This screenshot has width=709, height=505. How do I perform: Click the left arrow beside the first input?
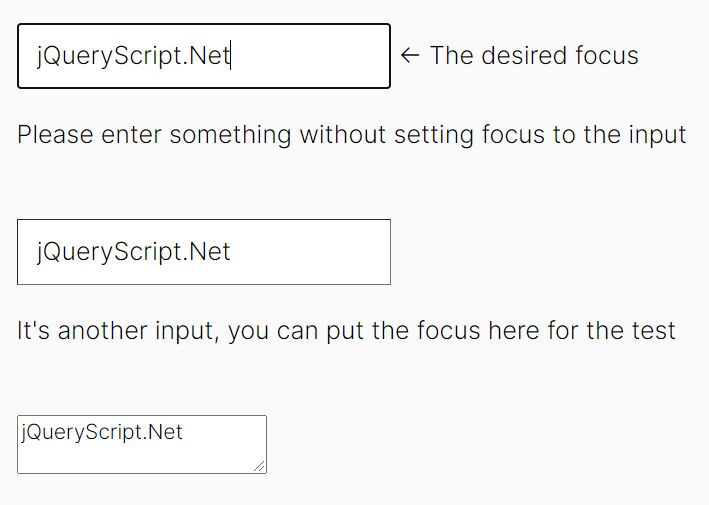click(x=408, y=56)
